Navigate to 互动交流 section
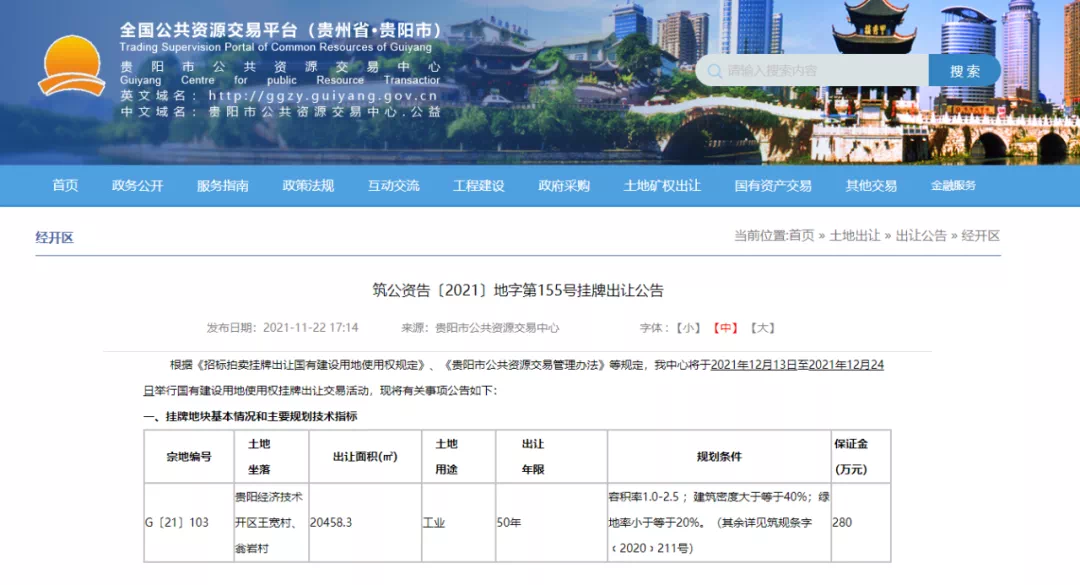Image resolution: width=1080 pixels, height=585 pixels. point(393,186)
